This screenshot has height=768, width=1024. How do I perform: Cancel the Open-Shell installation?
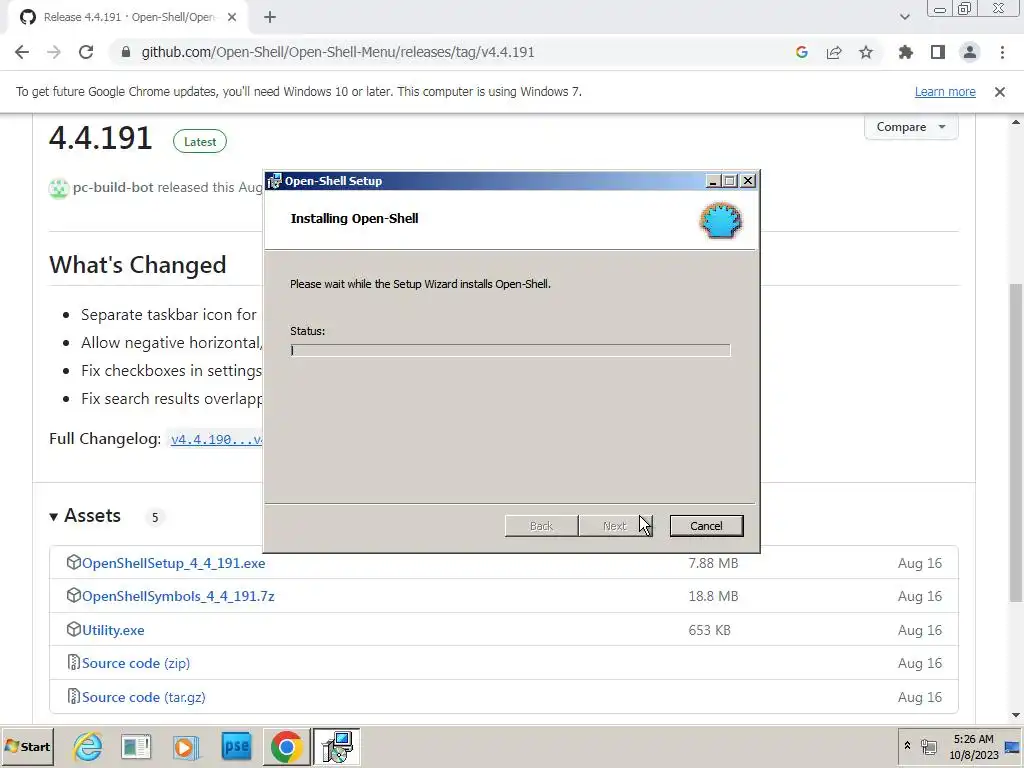tap(706, 526)
